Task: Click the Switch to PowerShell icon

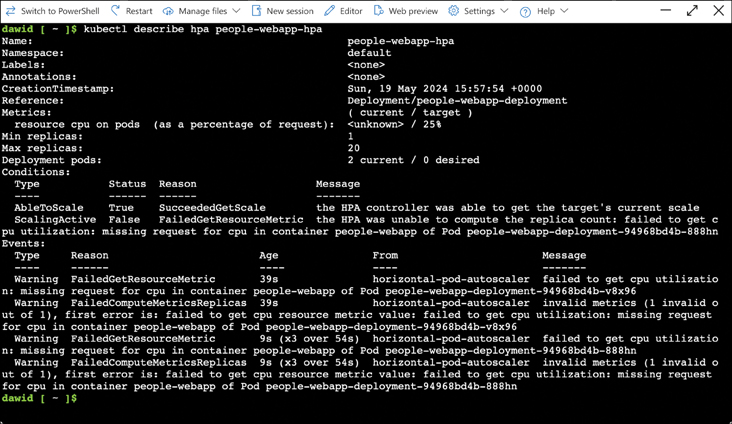Action: [11, 11]
